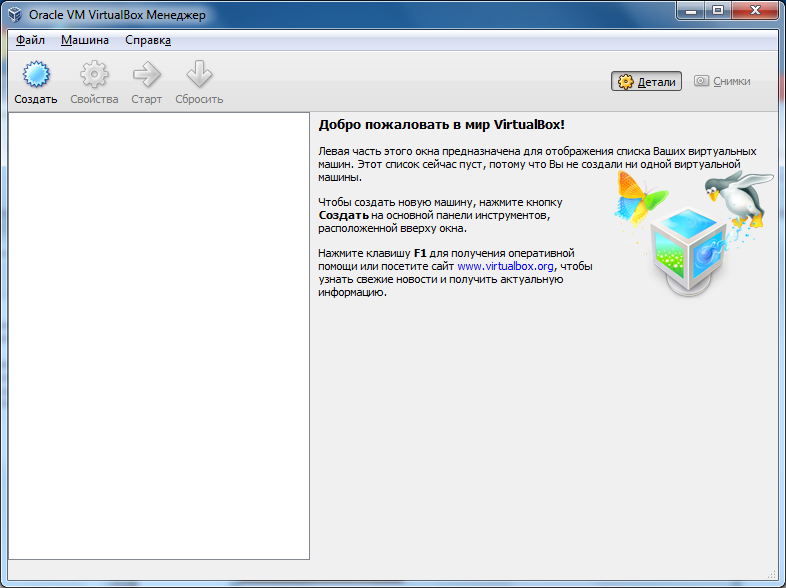The width and height of the screenshot is (786, 588).
Task: Close the VirtualBox Manager window
Action: [755, 11]
